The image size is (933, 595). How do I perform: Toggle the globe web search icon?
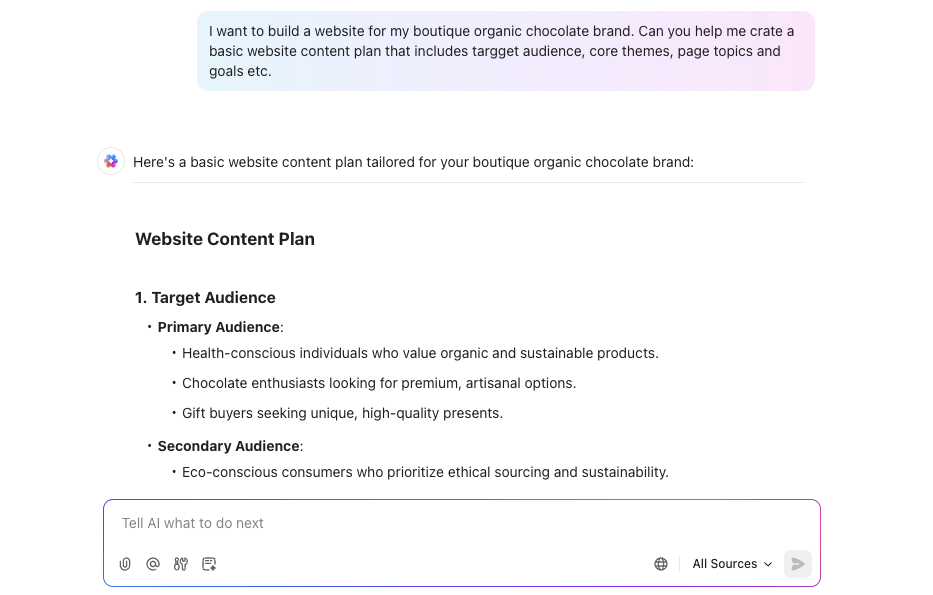[x=661, y=564]
